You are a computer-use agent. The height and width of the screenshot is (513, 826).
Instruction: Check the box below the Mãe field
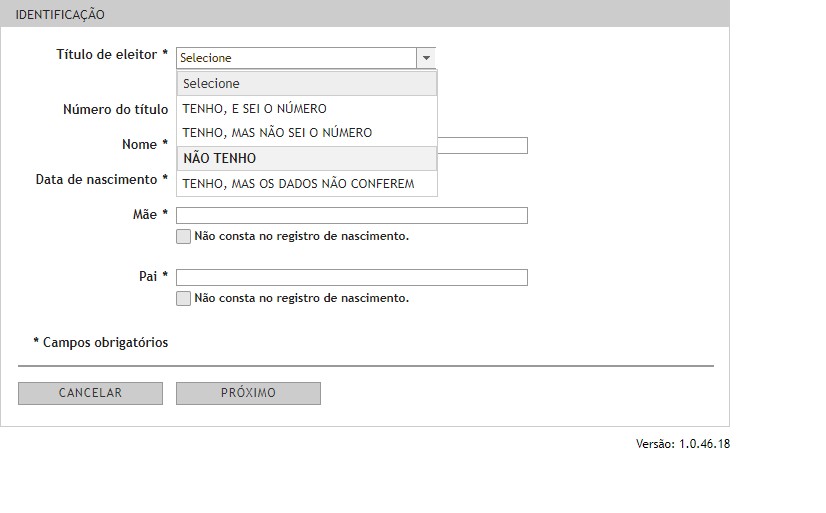coord(183,237)
